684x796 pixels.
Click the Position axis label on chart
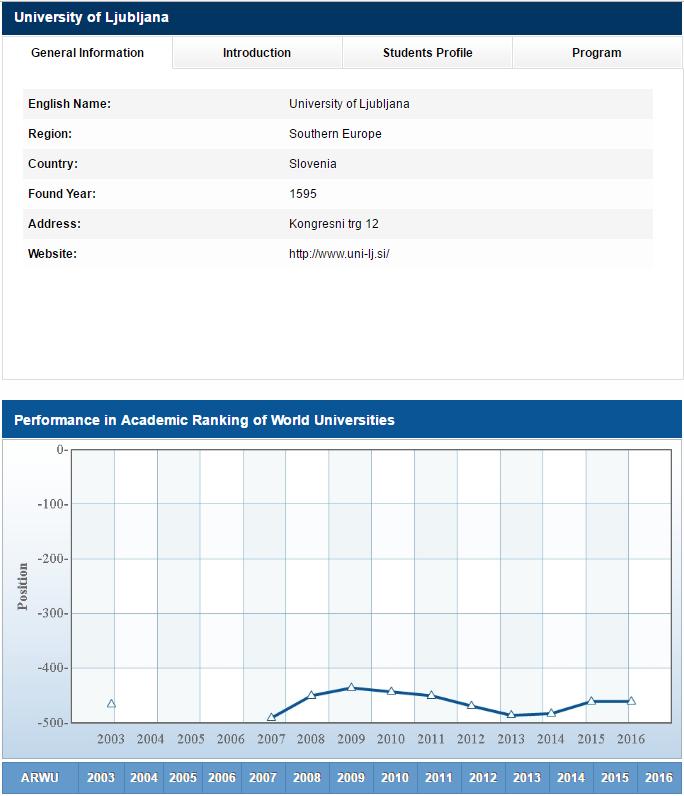pyautogui.click(x=23, y=586)
